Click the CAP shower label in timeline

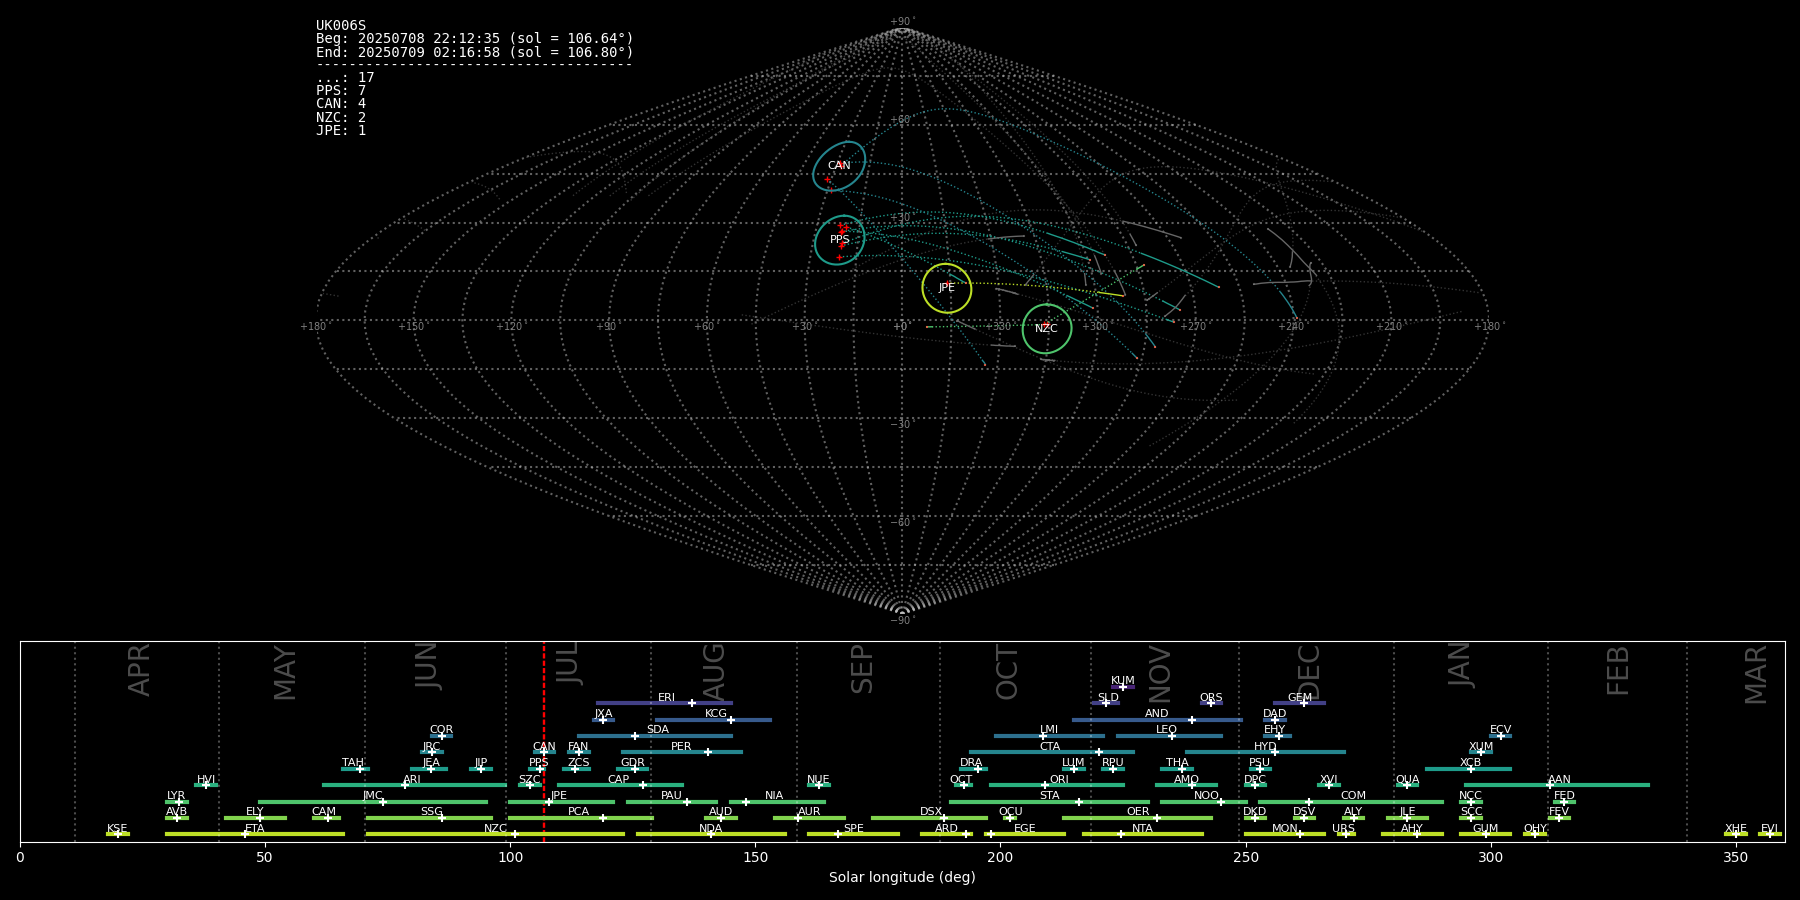619,779
